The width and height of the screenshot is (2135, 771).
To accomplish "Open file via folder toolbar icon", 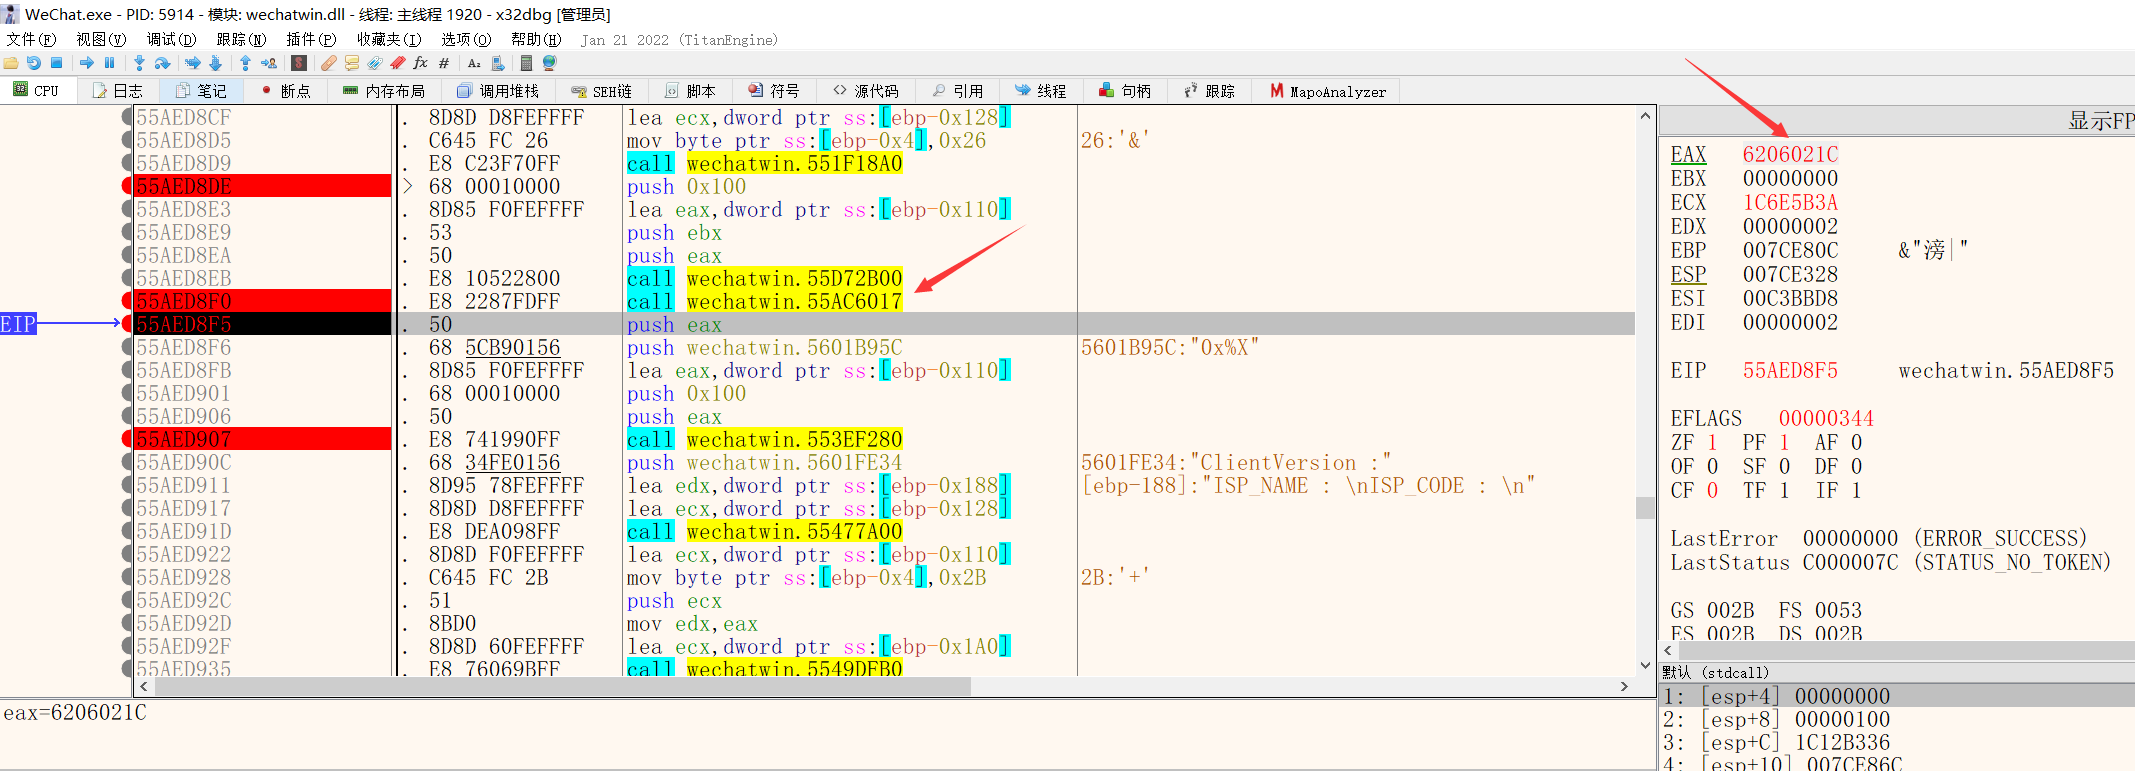I will coord(11,63).
